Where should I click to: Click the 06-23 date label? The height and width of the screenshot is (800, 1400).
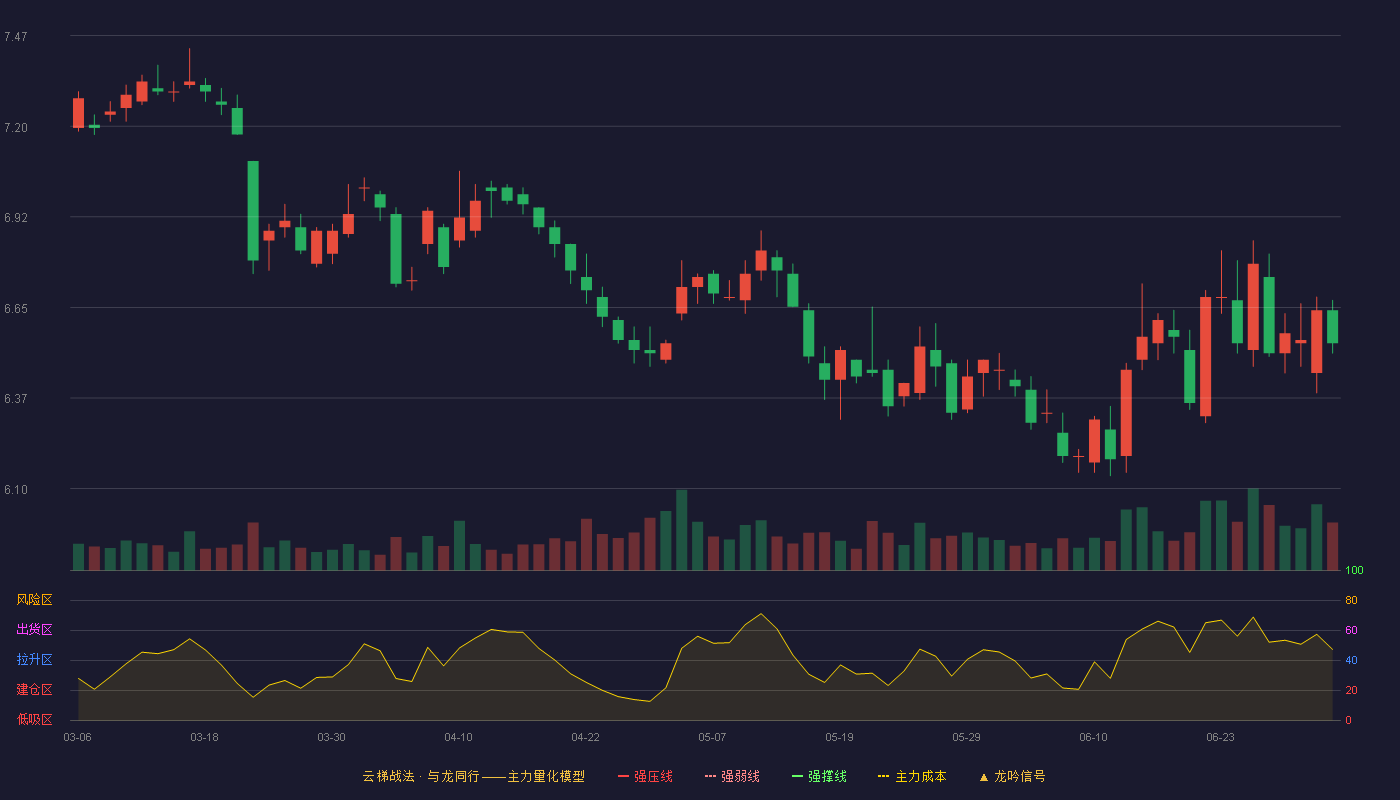coord(1221,737)
